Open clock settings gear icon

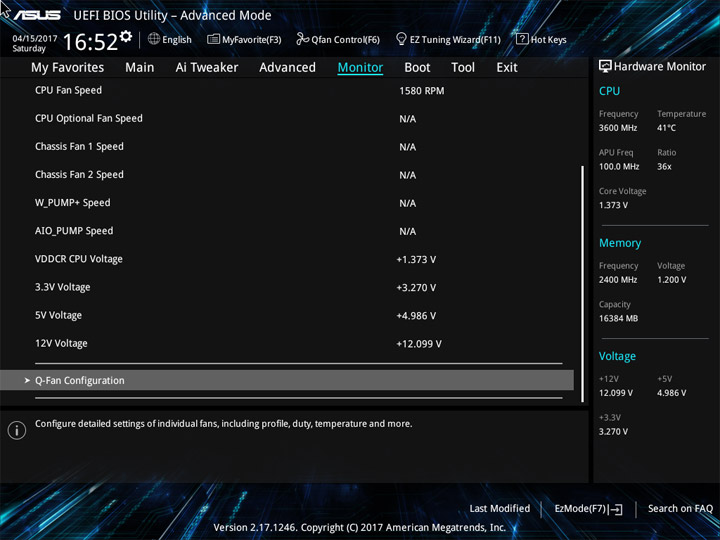126,36
